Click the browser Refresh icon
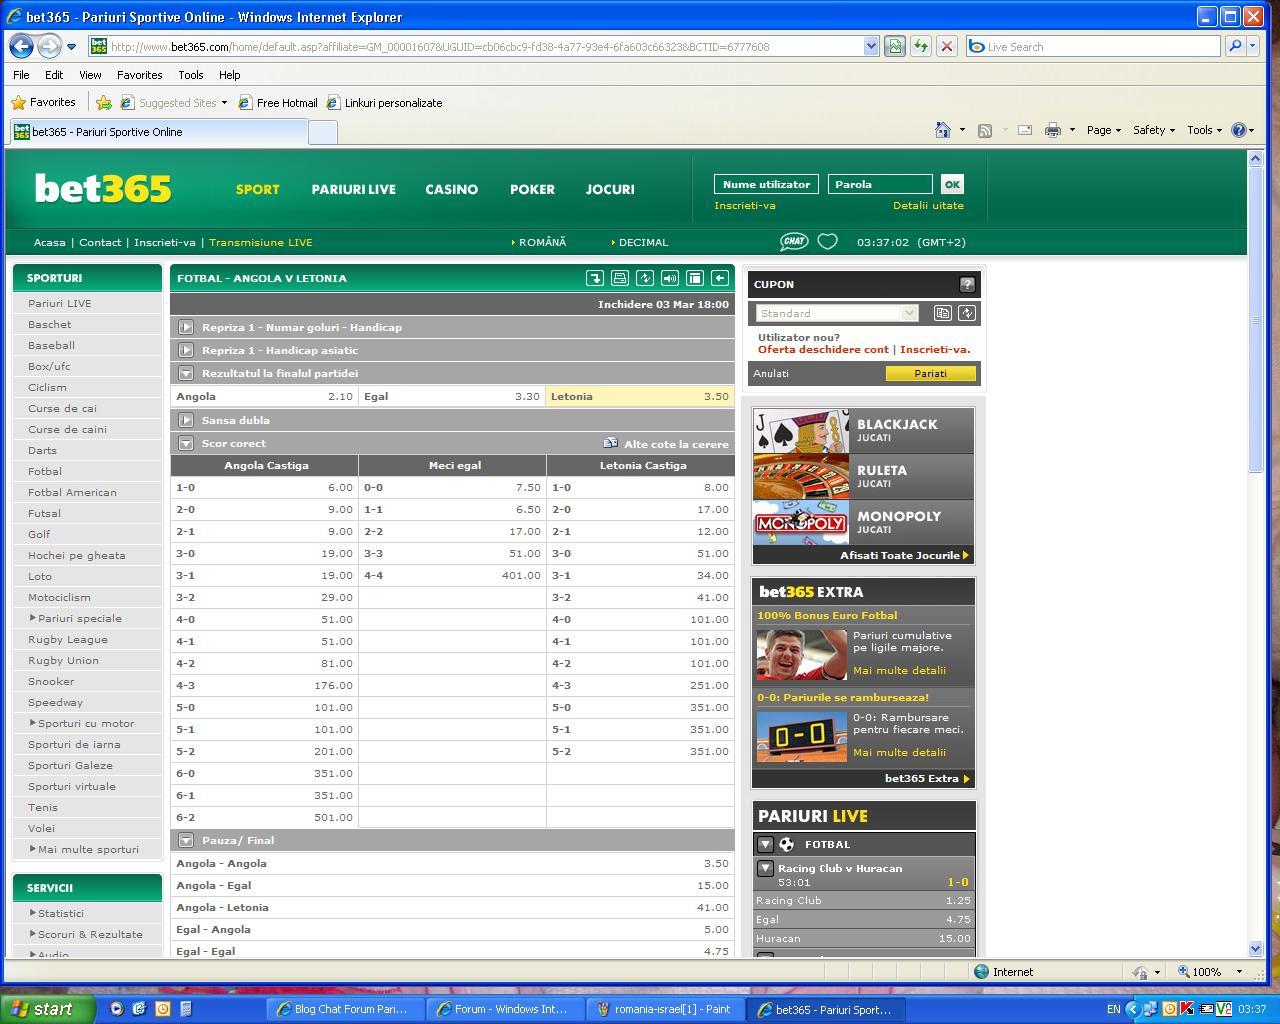1280x1024 pixels. coord(921,46)
